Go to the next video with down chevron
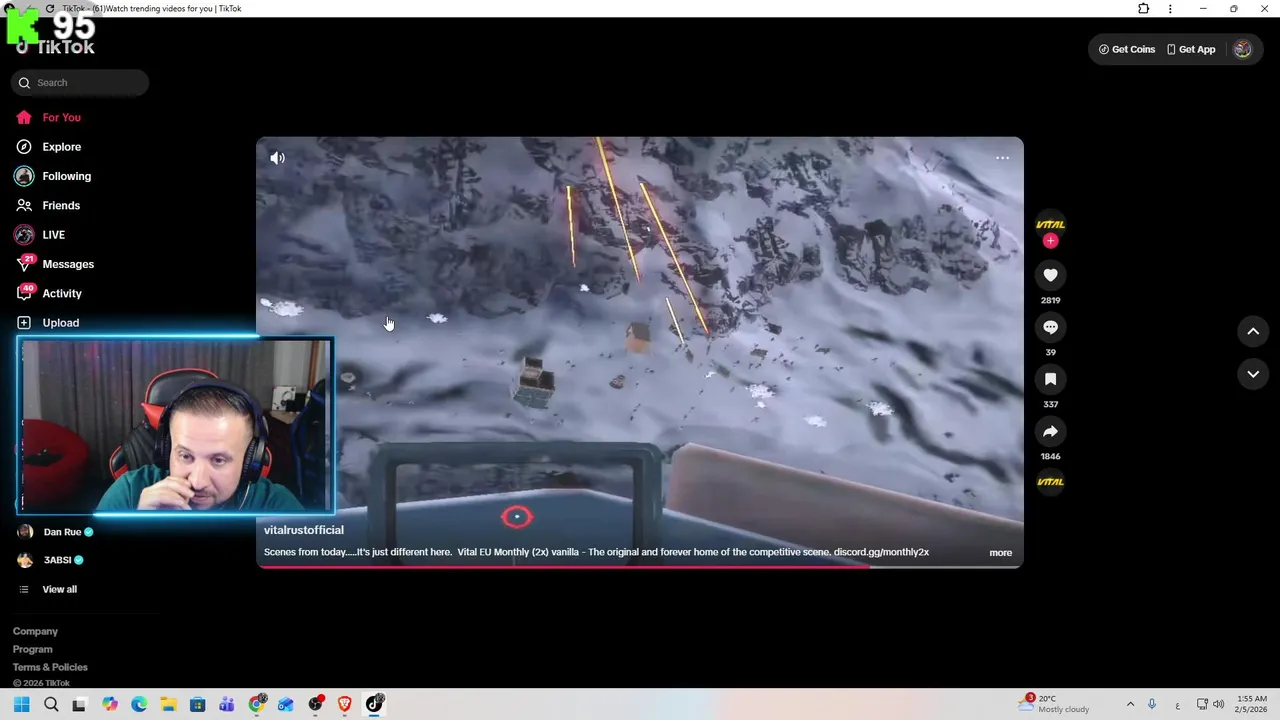Screen dimensions: 1280x720 point(1253,374)
